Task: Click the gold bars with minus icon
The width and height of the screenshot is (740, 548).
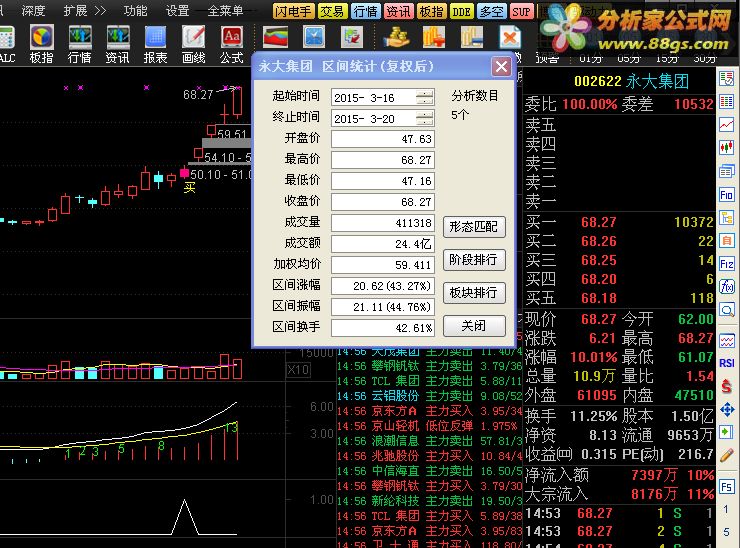Action: tap(472, 37)
